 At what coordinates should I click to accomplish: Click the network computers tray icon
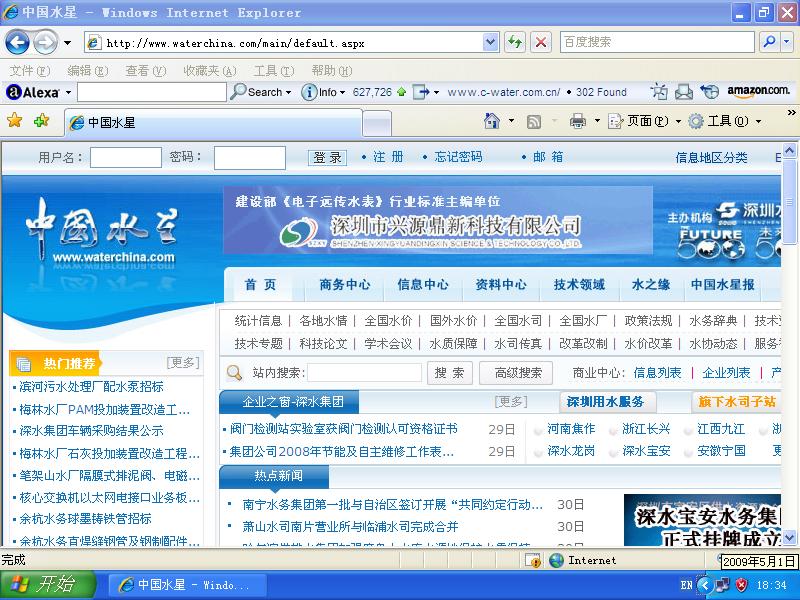(722, 585)
